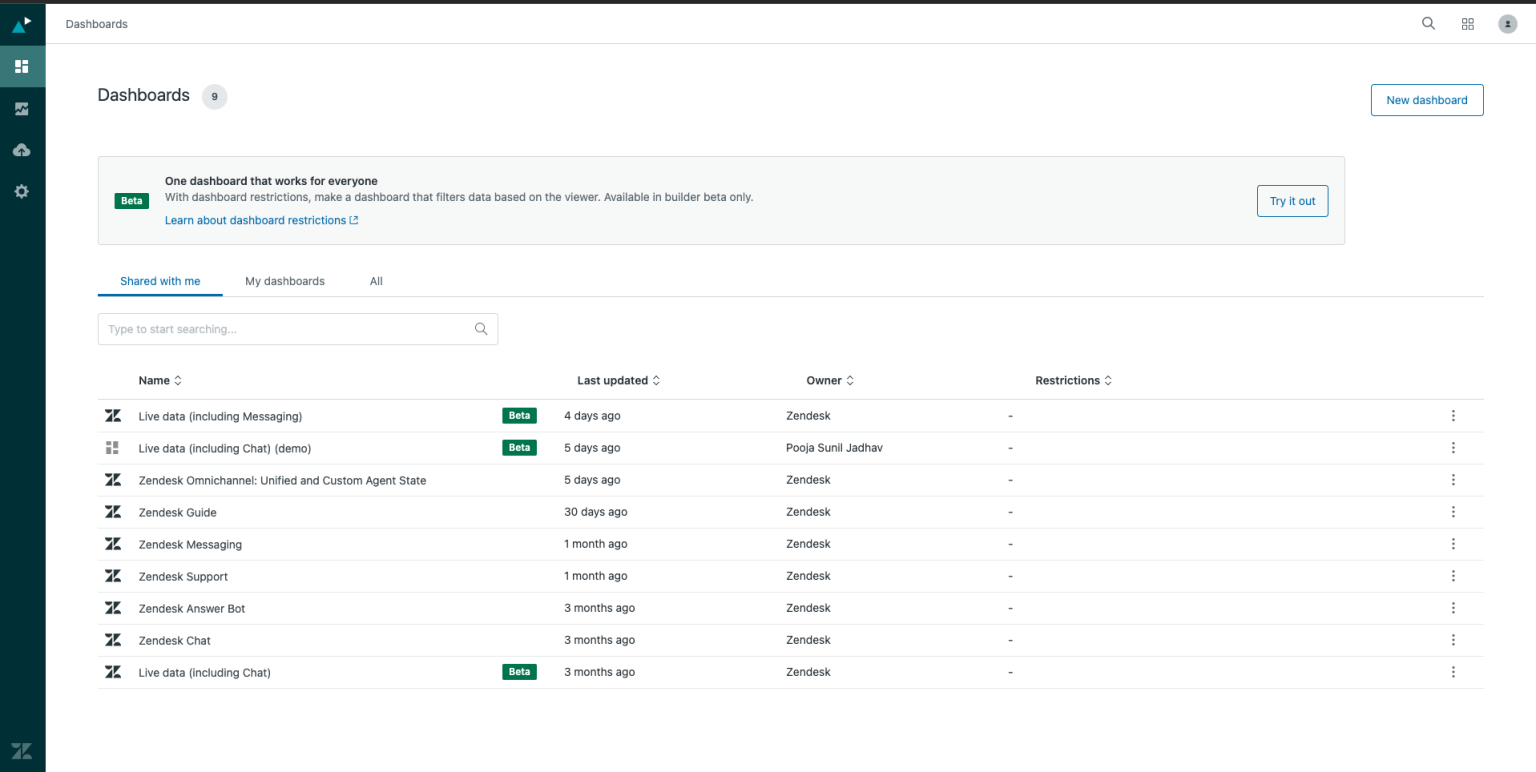Viewport: 1536px width, 772px height.
Task: Open Live data (including Messaging) dashboard
Action: [220, 417]
